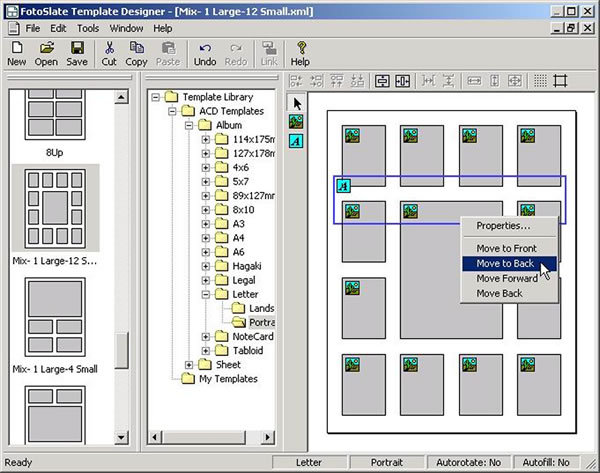Expand the 5x7 folder
This screenshot has height=473, width=600.
coord(206,182)
